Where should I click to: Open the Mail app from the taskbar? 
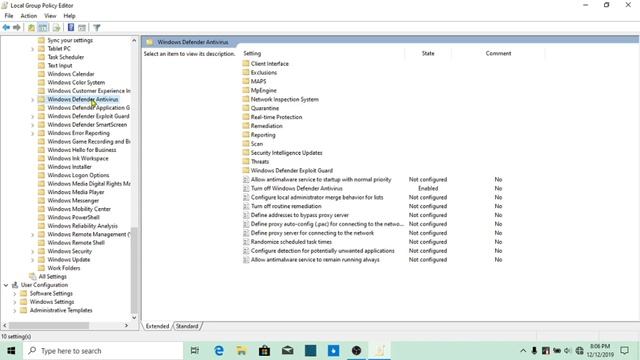tap(287, 351)
